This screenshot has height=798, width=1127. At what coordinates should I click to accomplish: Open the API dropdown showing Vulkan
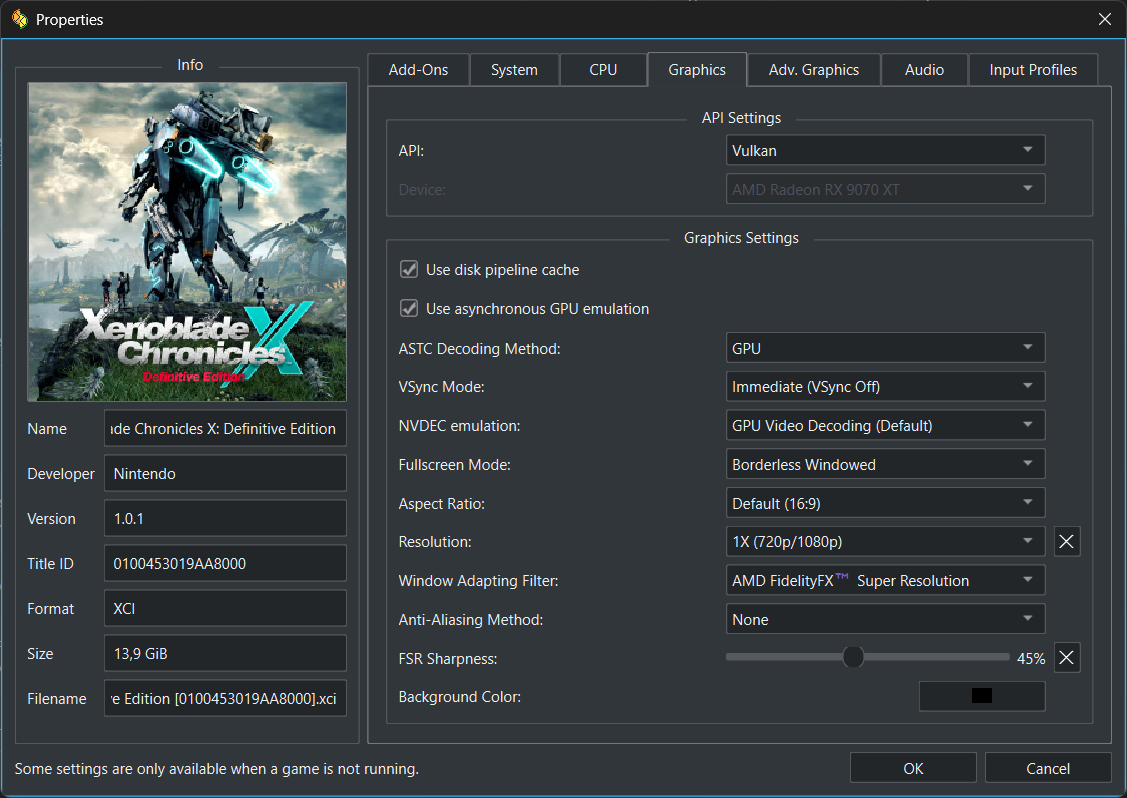pyautogui.click(x=885, y=150)
